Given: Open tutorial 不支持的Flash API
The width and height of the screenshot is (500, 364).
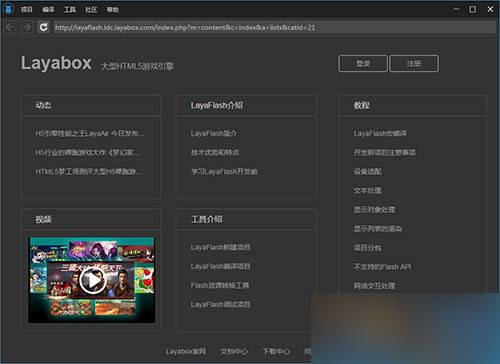Looking at the screenshot, I should pyautogui.click(x=382, y=267).
